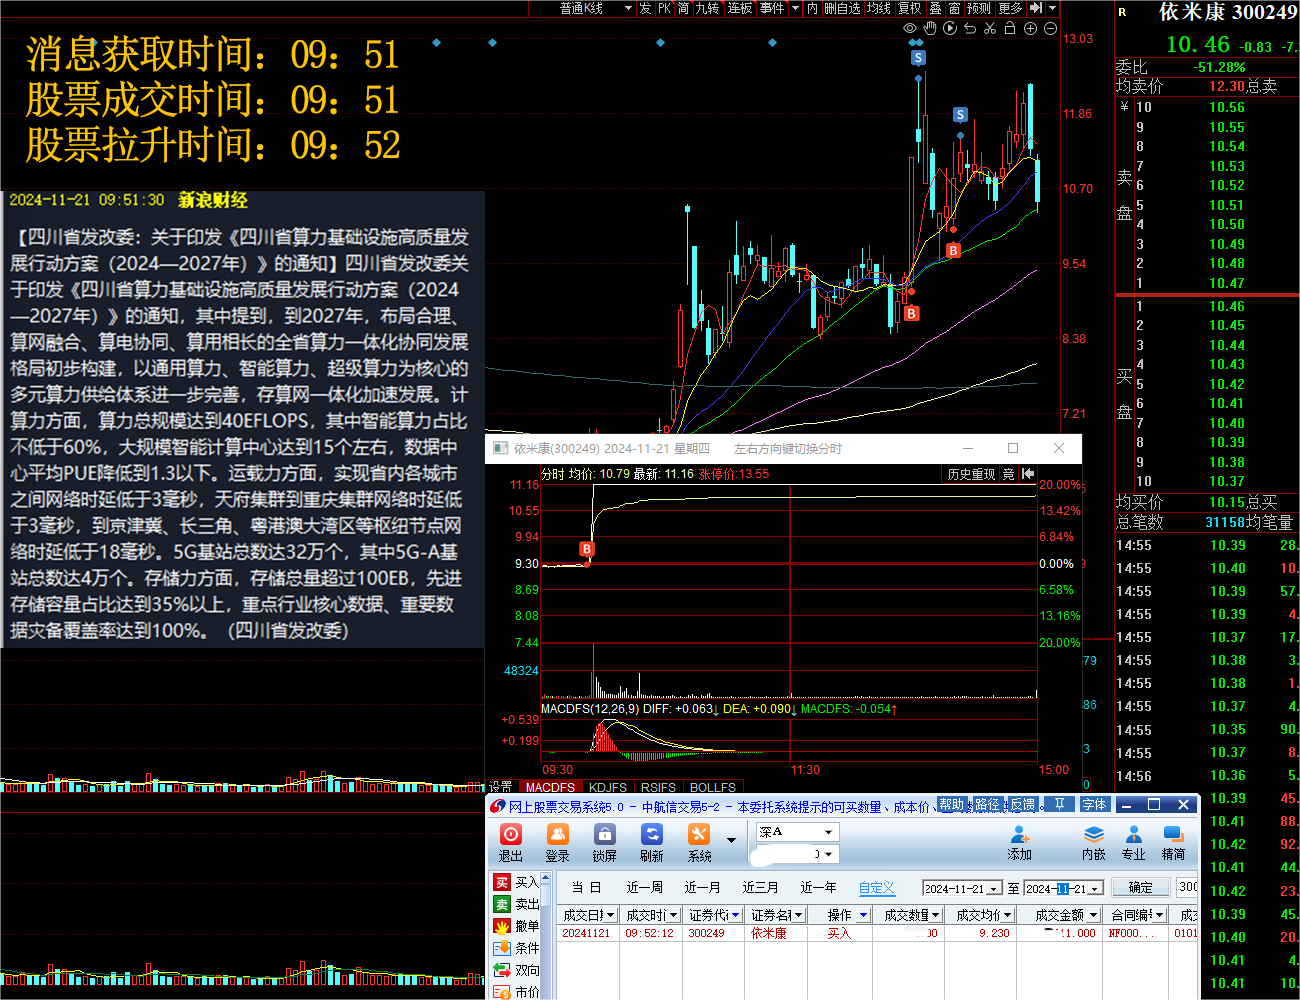
Task: Switch to the KDJFS indicator tab
Action: coord(608,788)
